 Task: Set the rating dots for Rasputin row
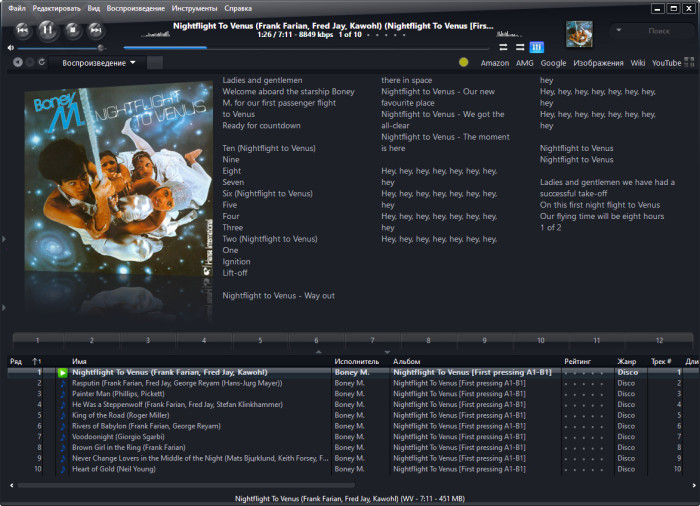(583, 384)
